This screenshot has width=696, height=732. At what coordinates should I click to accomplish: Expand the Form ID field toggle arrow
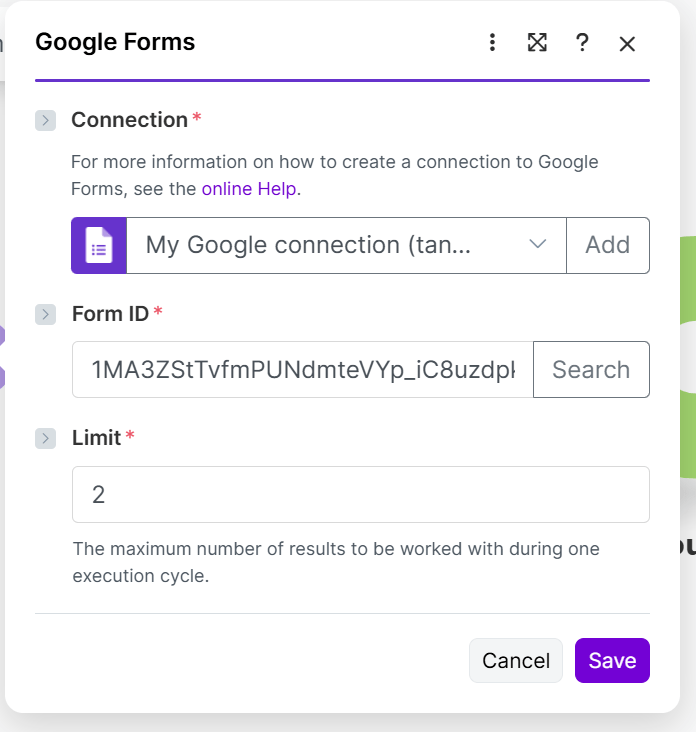pos(45,314)
